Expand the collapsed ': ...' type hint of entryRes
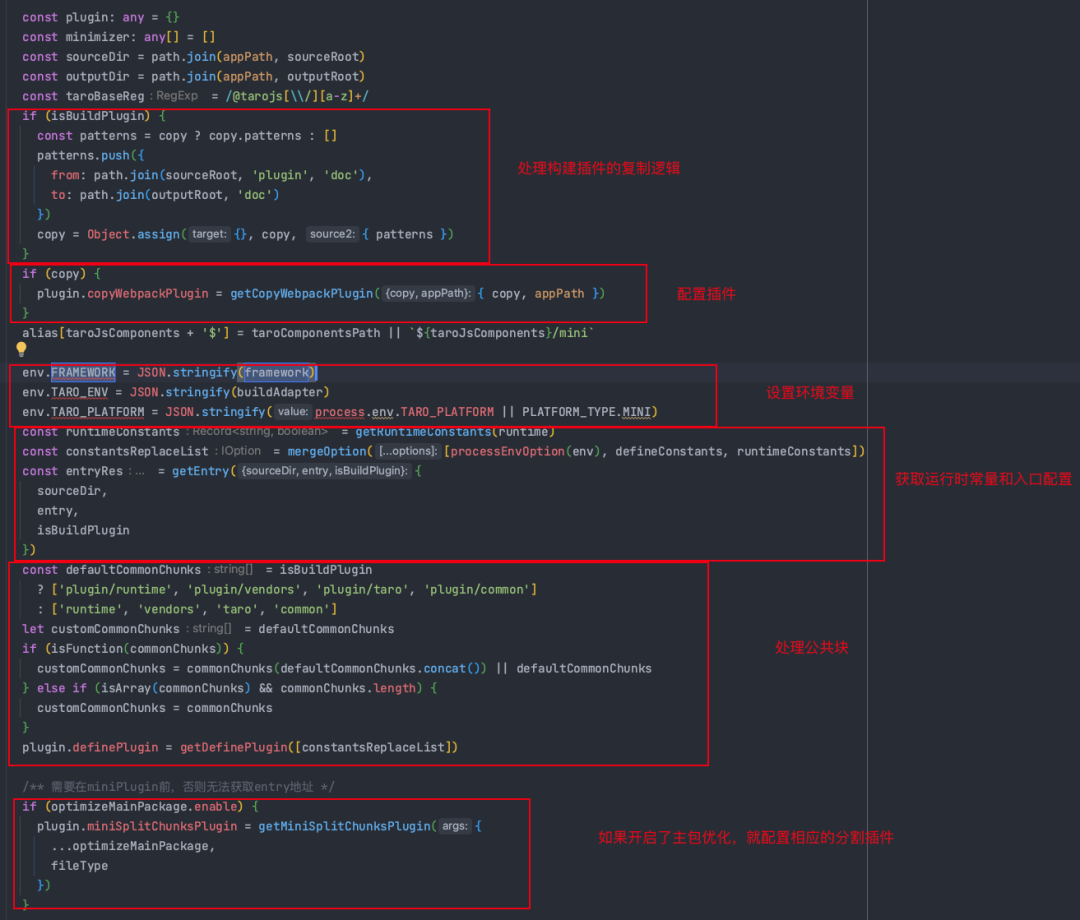The width and height of the screenshot is (1080, 920). pos(136,471)
